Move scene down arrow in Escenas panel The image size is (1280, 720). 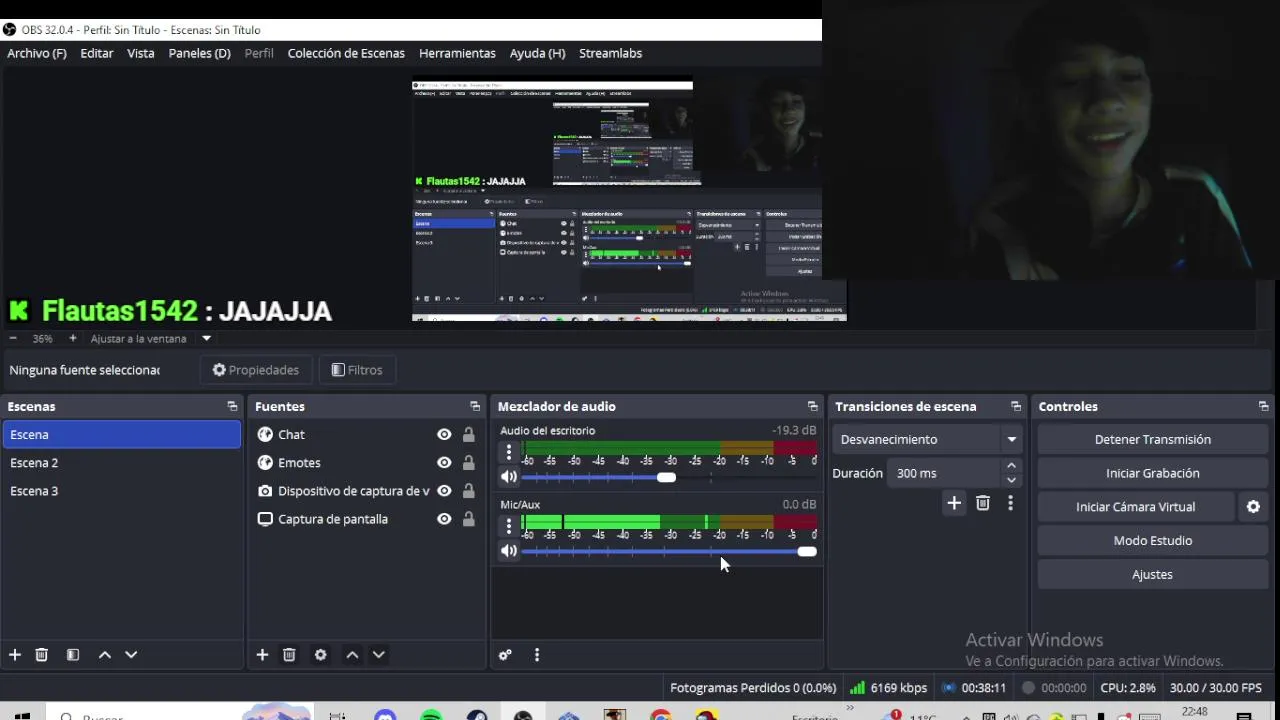[x=131, y=655]
